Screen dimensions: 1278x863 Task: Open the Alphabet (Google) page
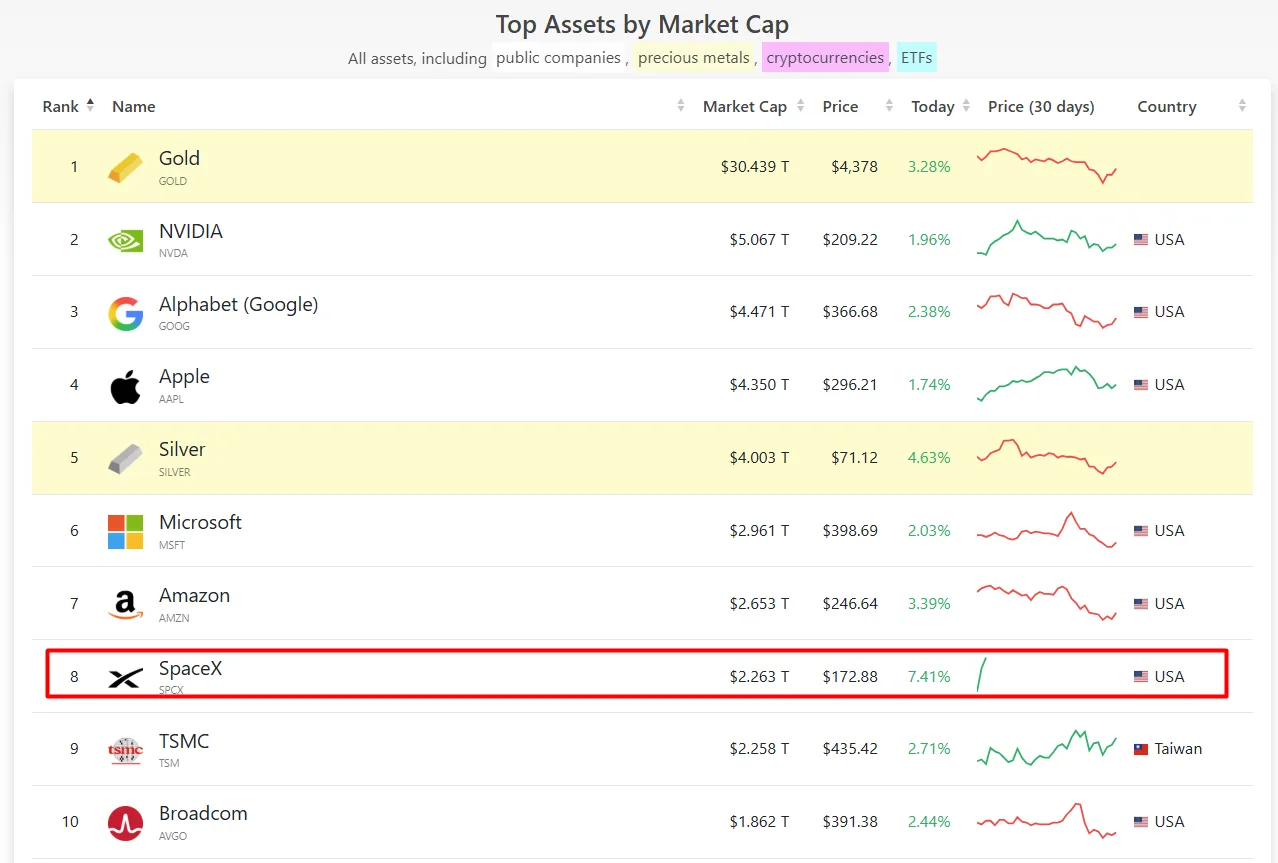tap(238, 304)
